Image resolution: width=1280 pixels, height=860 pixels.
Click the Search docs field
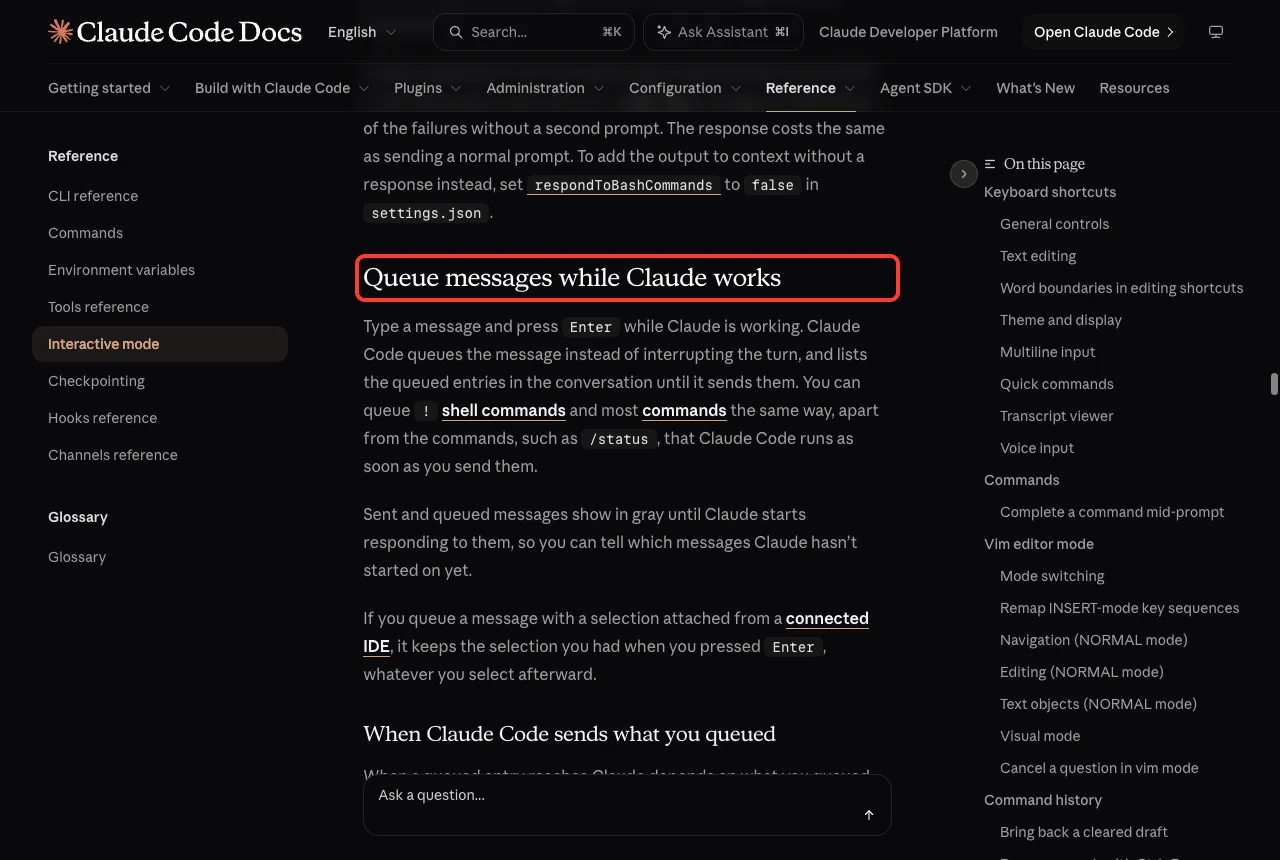click(x=534, y=32)
